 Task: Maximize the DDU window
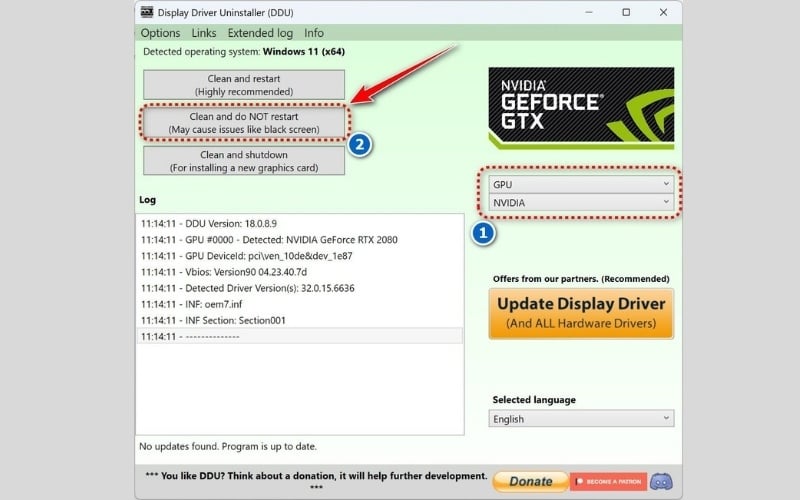[626, 12]
